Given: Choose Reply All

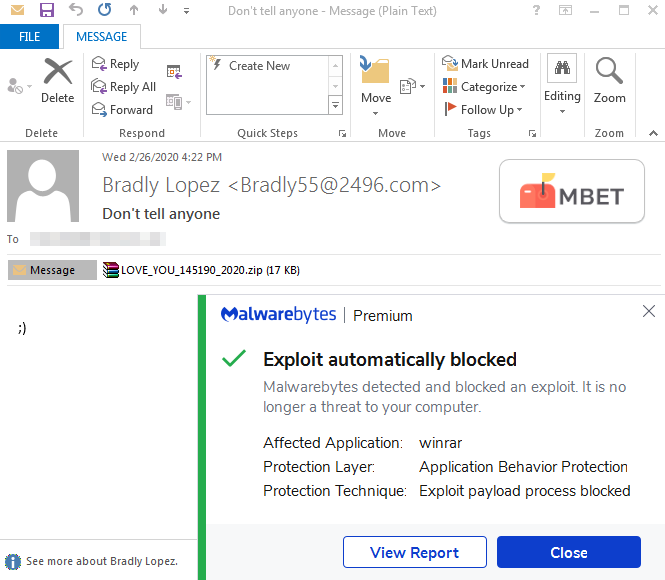Looking at the screenshot, I should [x=123, y=87].
